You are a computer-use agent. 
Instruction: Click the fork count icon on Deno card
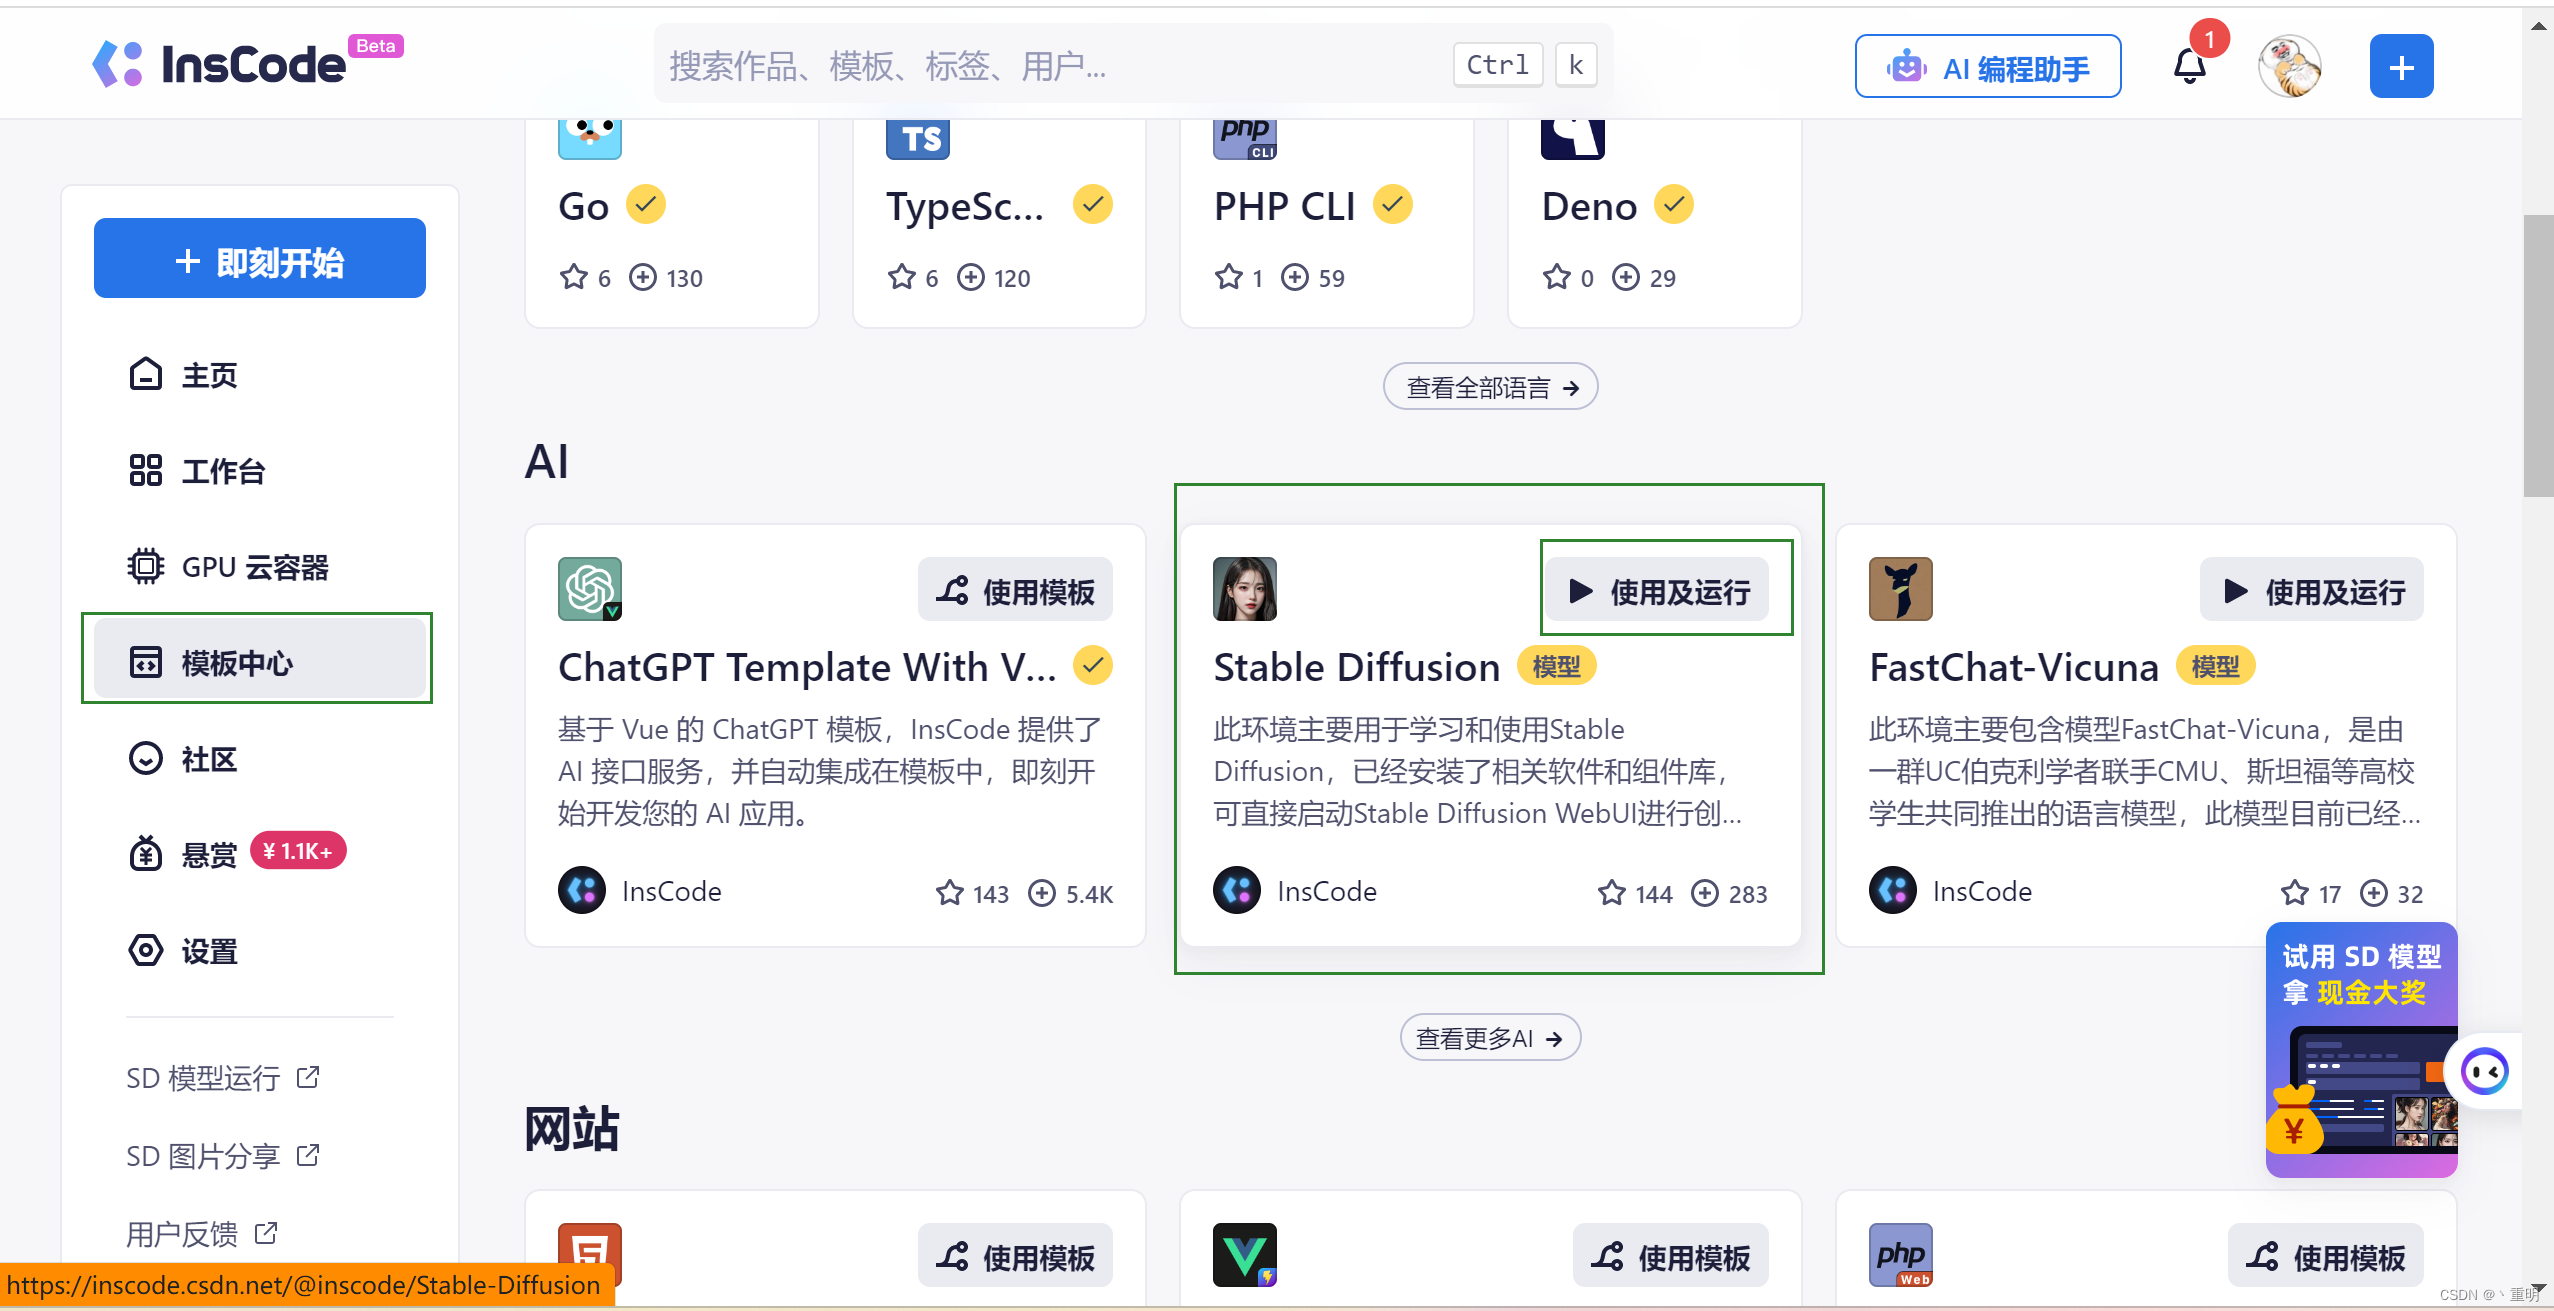coord(1626,277)
